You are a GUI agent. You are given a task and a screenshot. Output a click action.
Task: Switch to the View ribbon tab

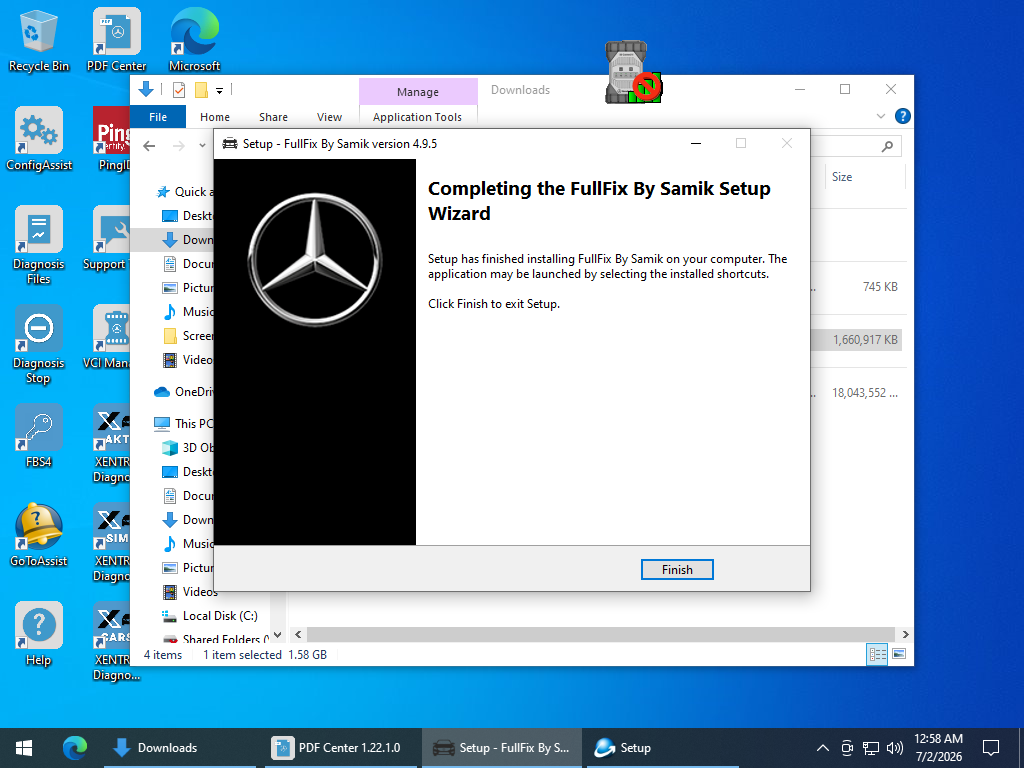pyautogui.click(x=329, y=117)
